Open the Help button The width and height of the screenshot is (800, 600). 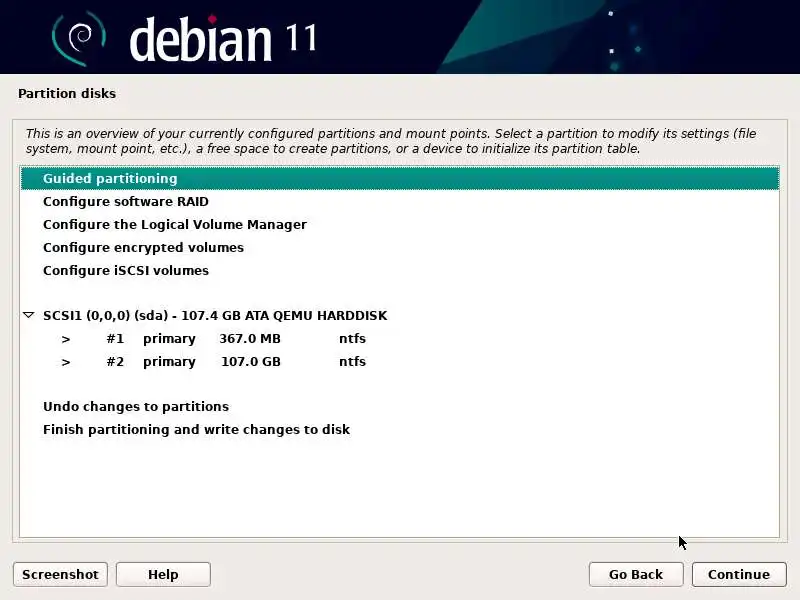[x=163, y=574]
